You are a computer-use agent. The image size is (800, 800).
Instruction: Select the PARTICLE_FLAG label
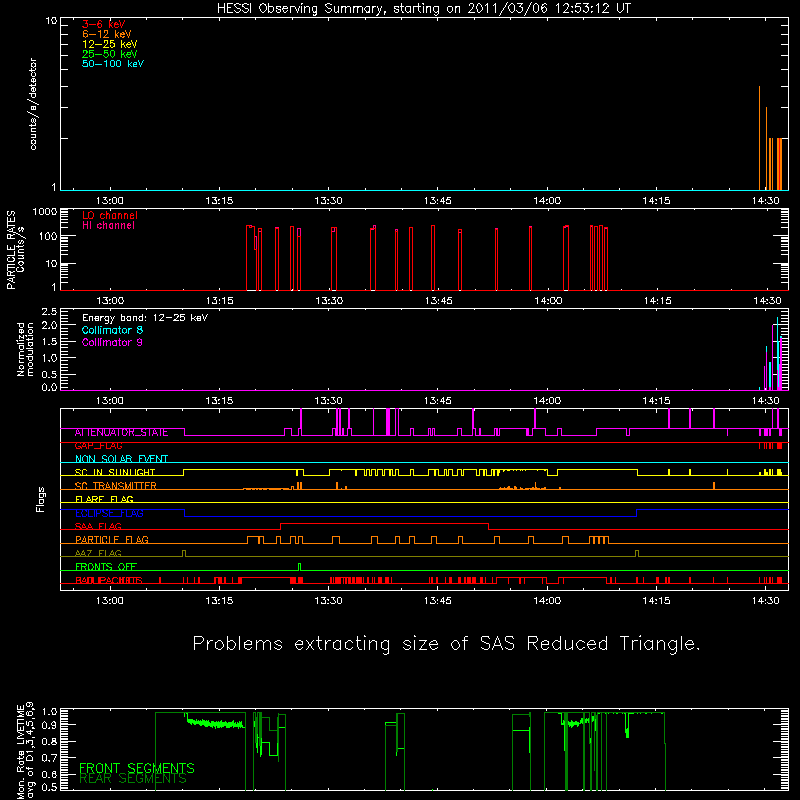(x=112, y=540)
